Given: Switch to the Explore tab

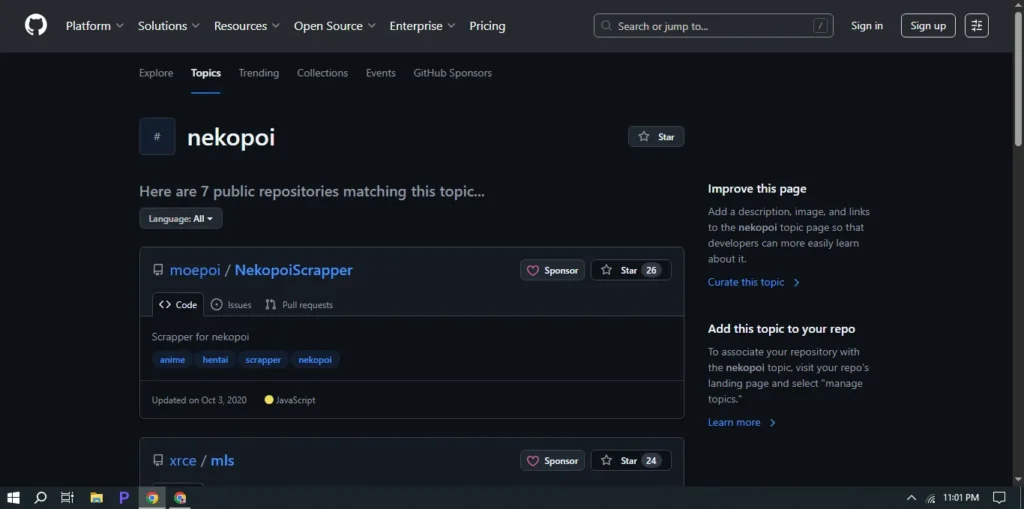Looking at the screenshot, I should (156, 73).
